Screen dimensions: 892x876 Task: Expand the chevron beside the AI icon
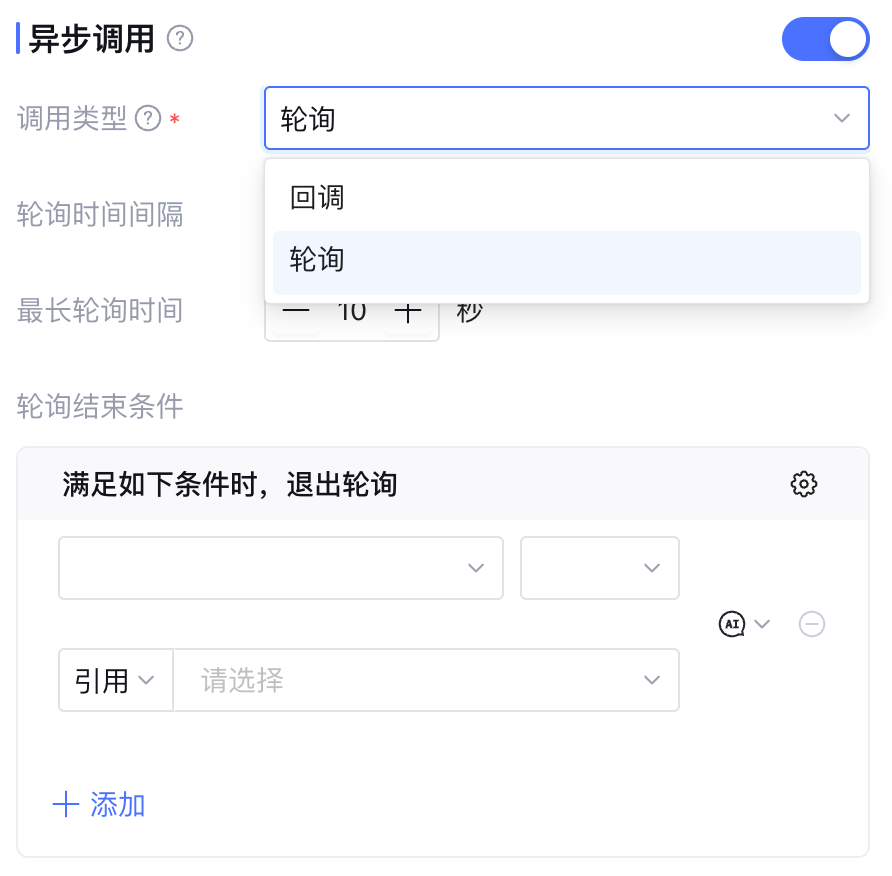[762, 624]
